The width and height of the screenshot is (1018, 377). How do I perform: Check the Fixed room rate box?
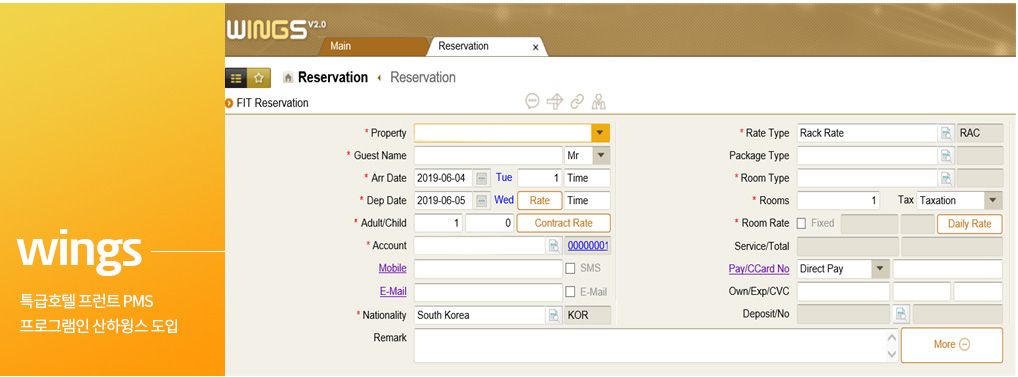pos(801,223)
